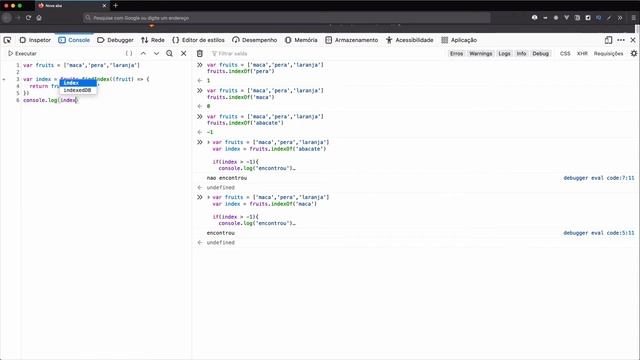Screen dimensions: 640x360
Task: Click editor line 1 var fruits declaration
Action: [81, 65]
